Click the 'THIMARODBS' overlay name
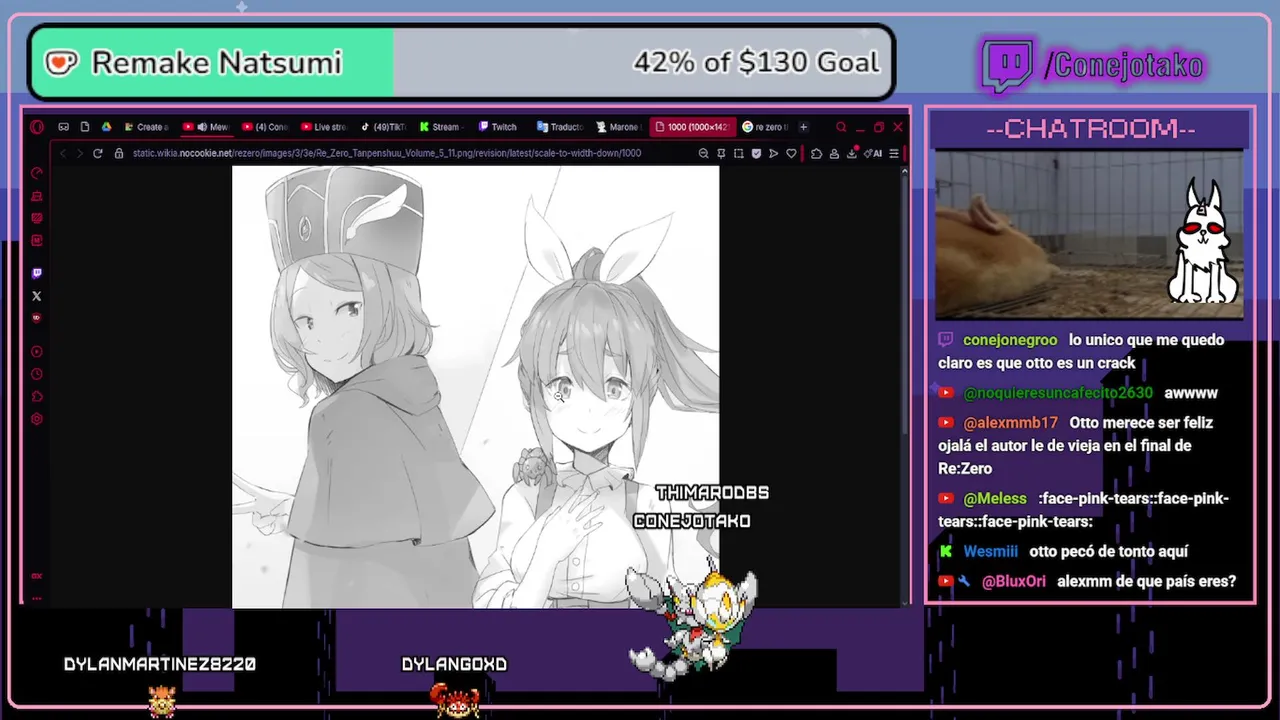 pos(712,493)
